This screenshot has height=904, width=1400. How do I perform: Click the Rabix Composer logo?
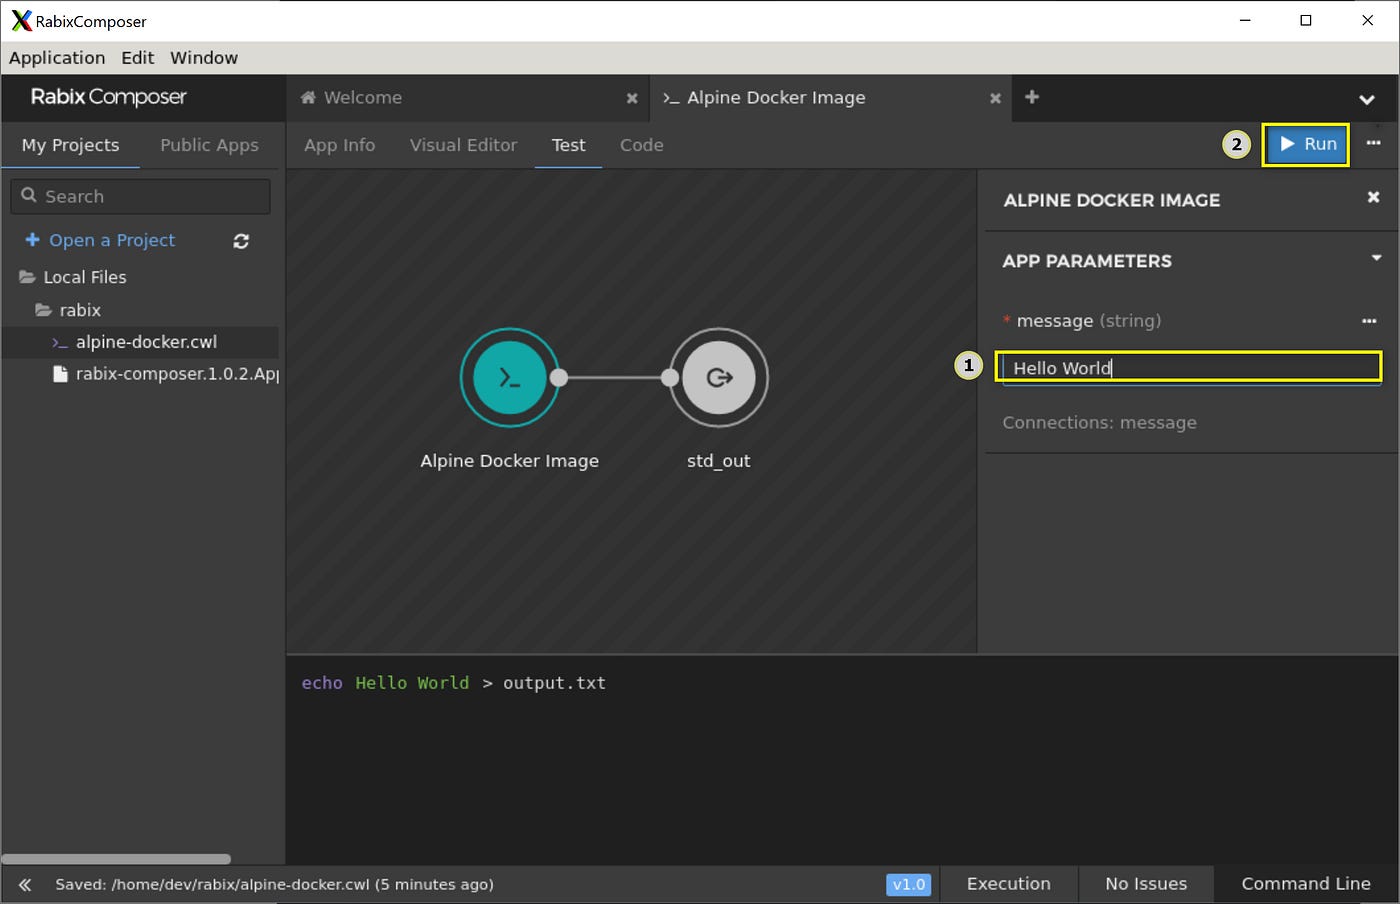(108, 97)
